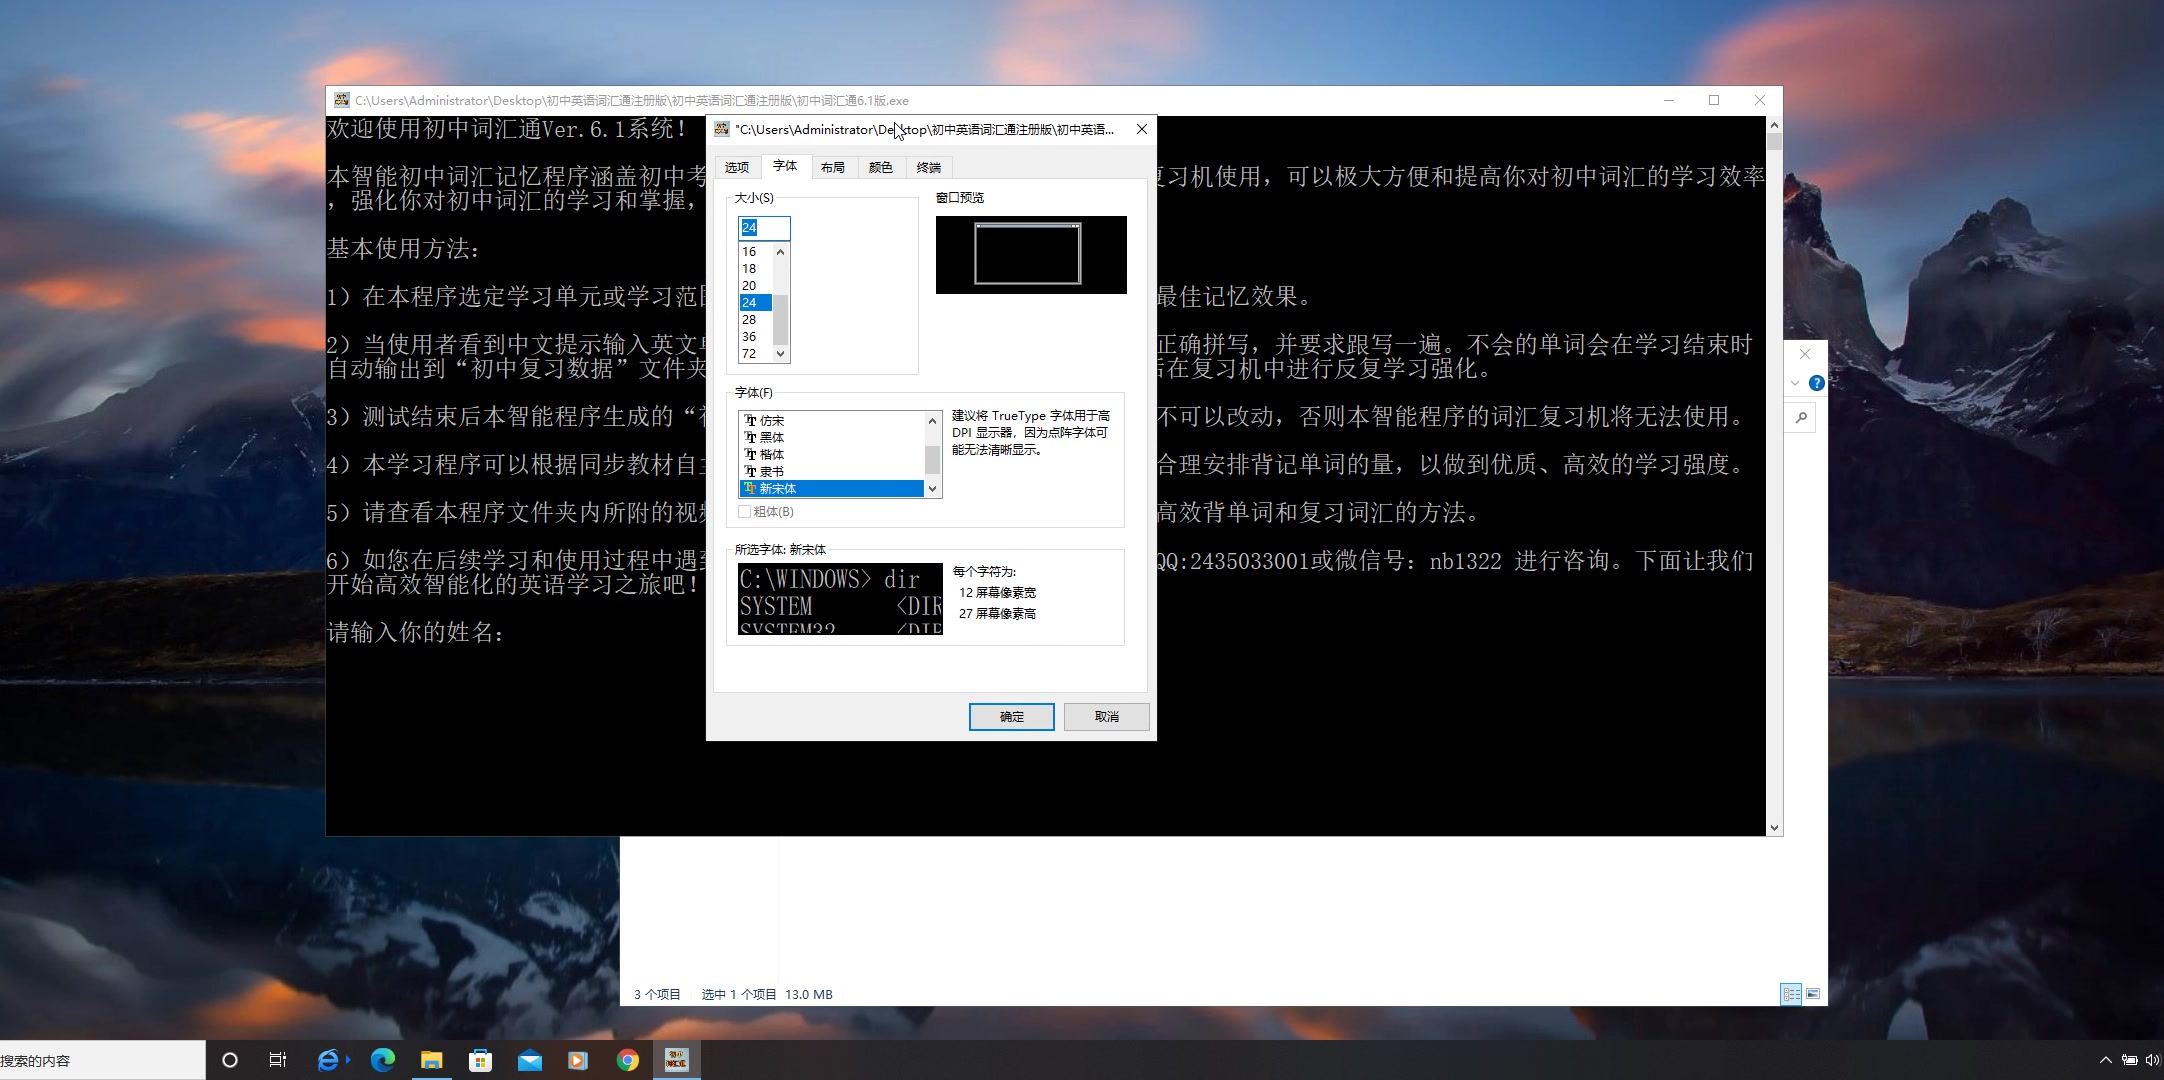The image size is (2164, 1080).
Task: Open the 布局 tab
Action: [833, 168]
